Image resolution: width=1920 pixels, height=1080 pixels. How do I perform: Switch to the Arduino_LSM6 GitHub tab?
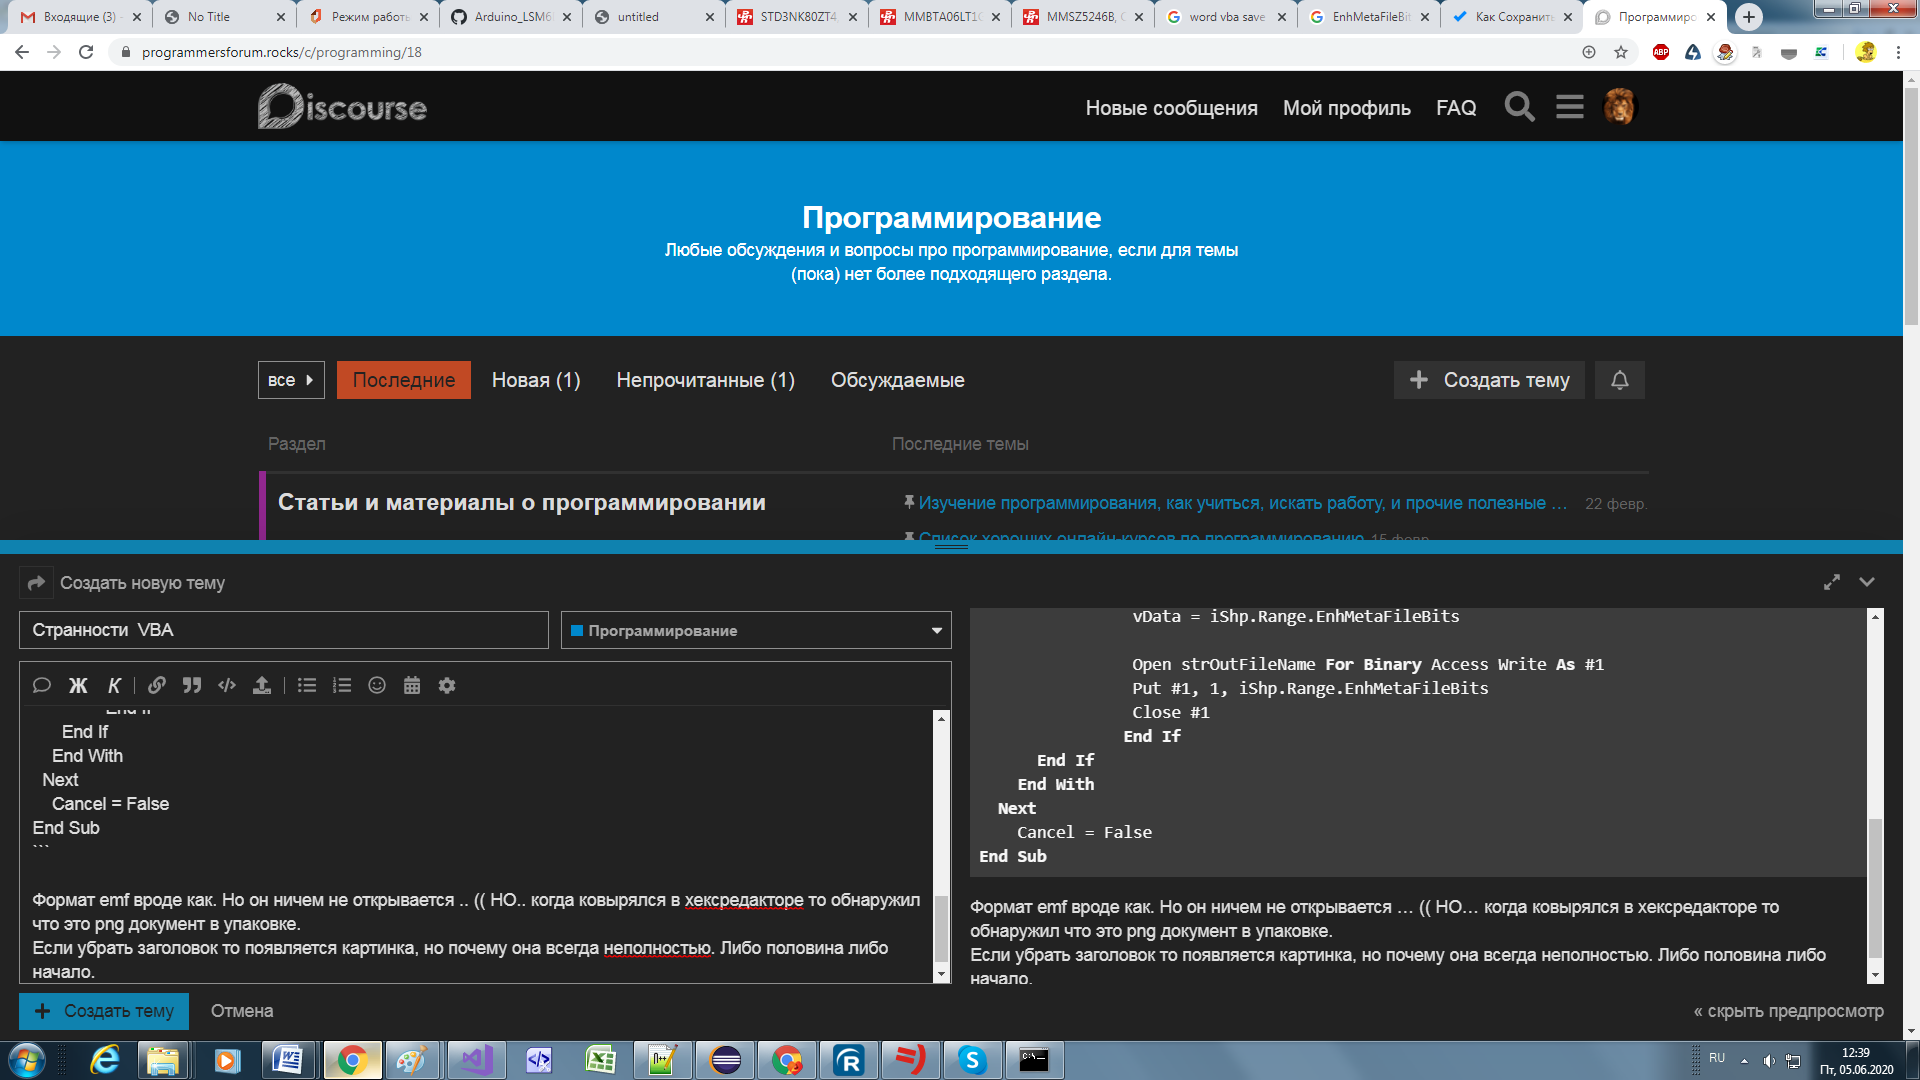(x=512, y=17)
